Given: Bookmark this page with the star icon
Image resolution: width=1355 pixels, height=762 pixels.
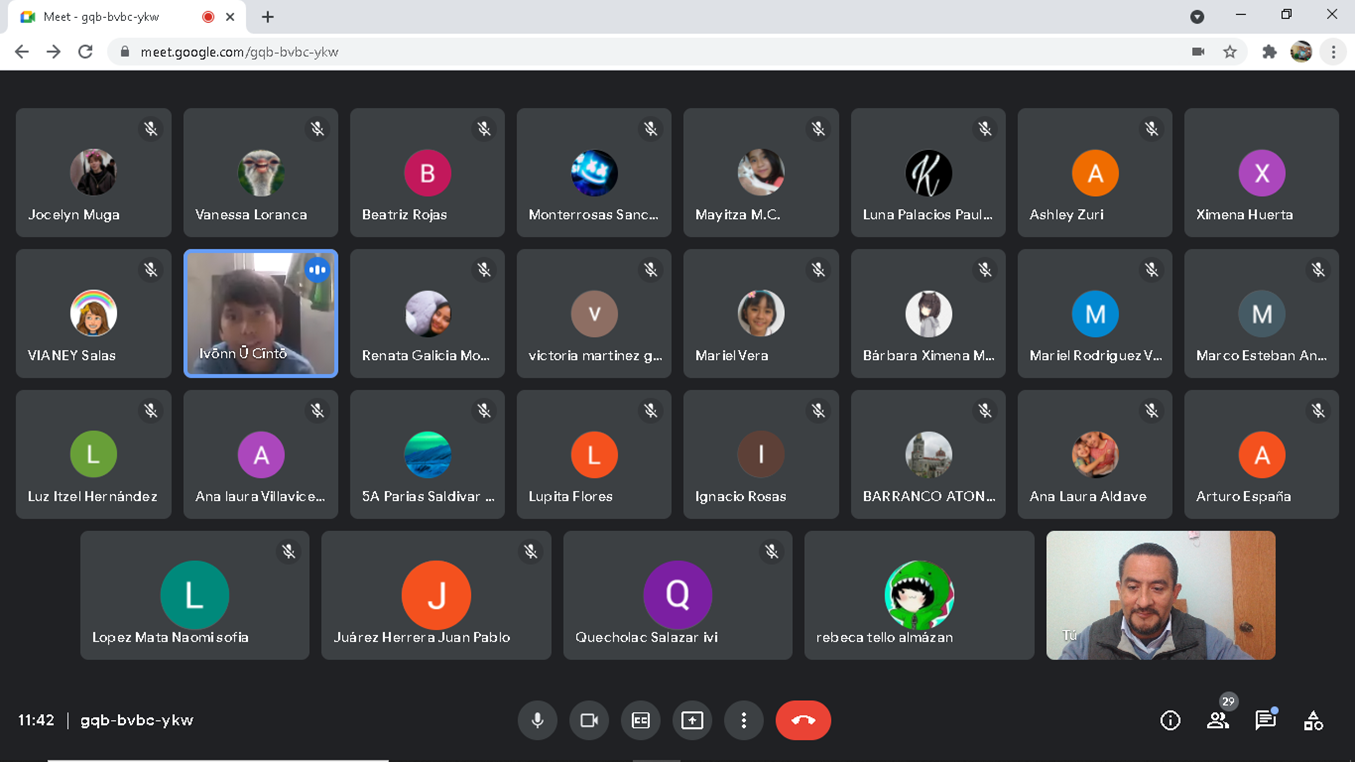Looking at the screenshot, I should 1230,52.
